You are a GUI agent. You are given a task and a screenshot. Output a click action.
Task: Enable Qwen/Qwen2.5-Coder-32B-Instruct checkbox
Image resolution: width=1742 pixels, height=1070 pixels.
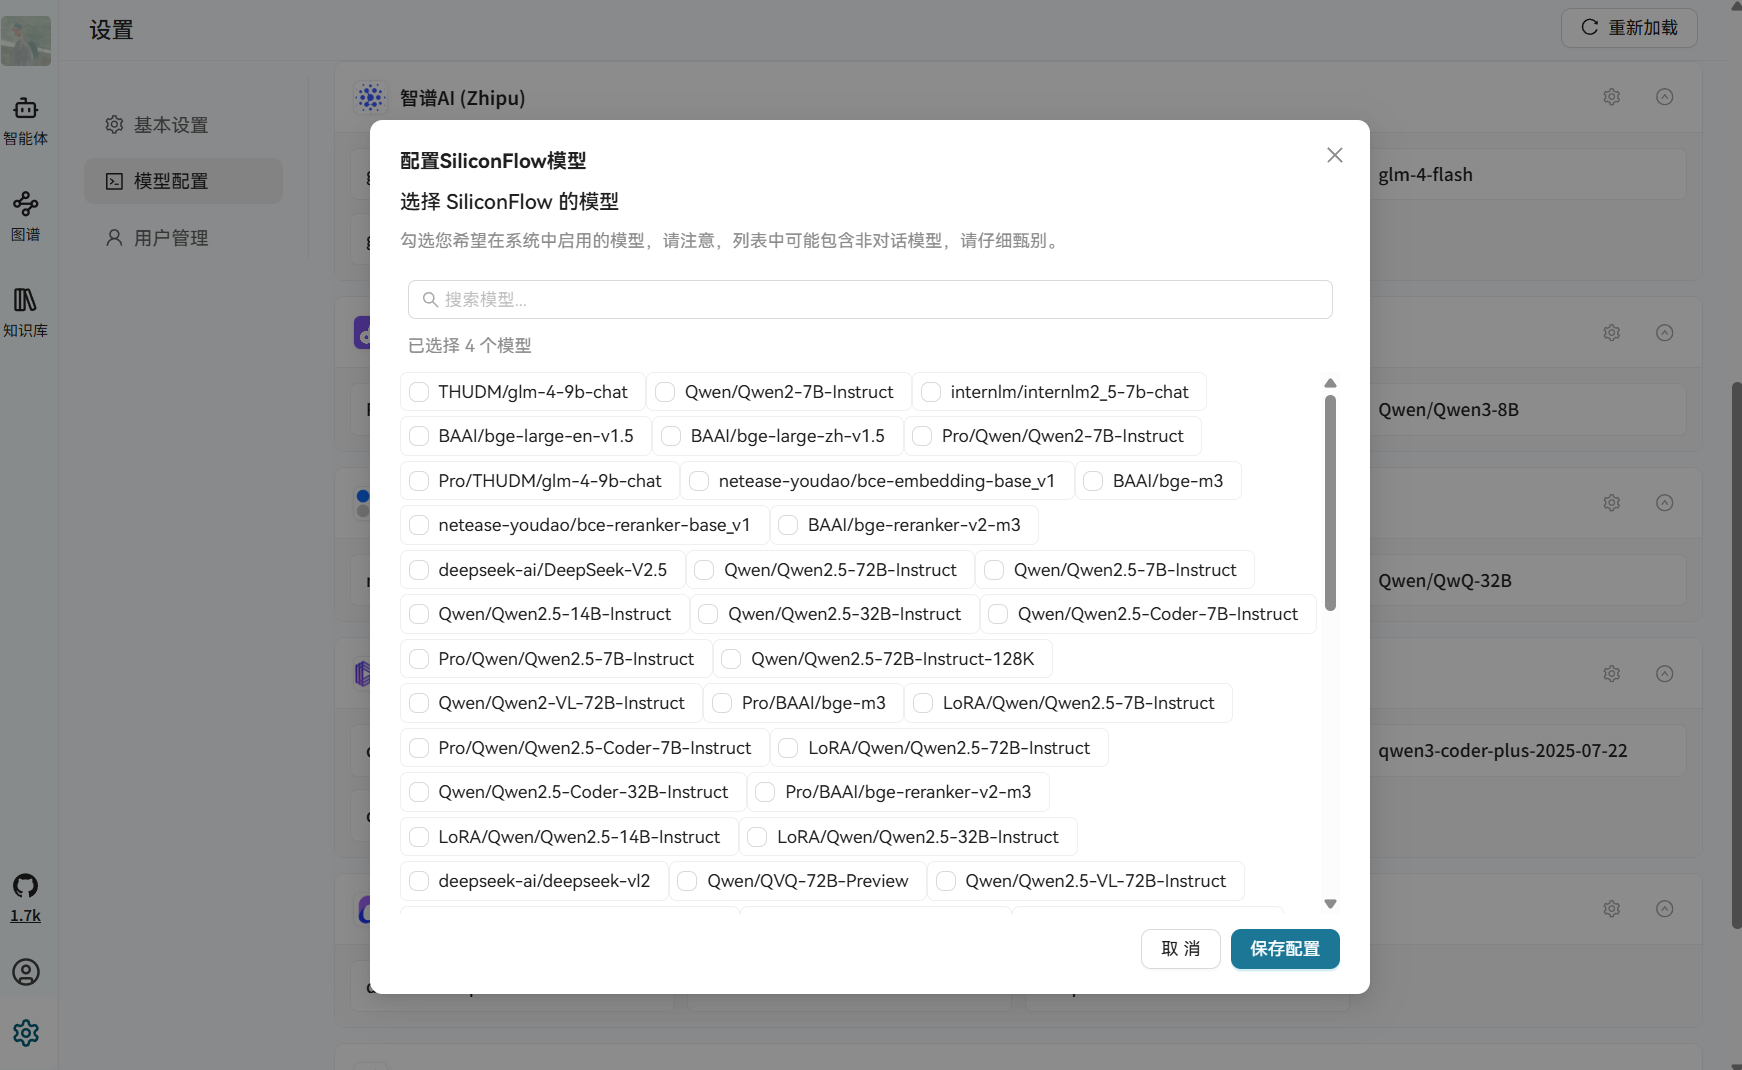[x=419, y=792]
